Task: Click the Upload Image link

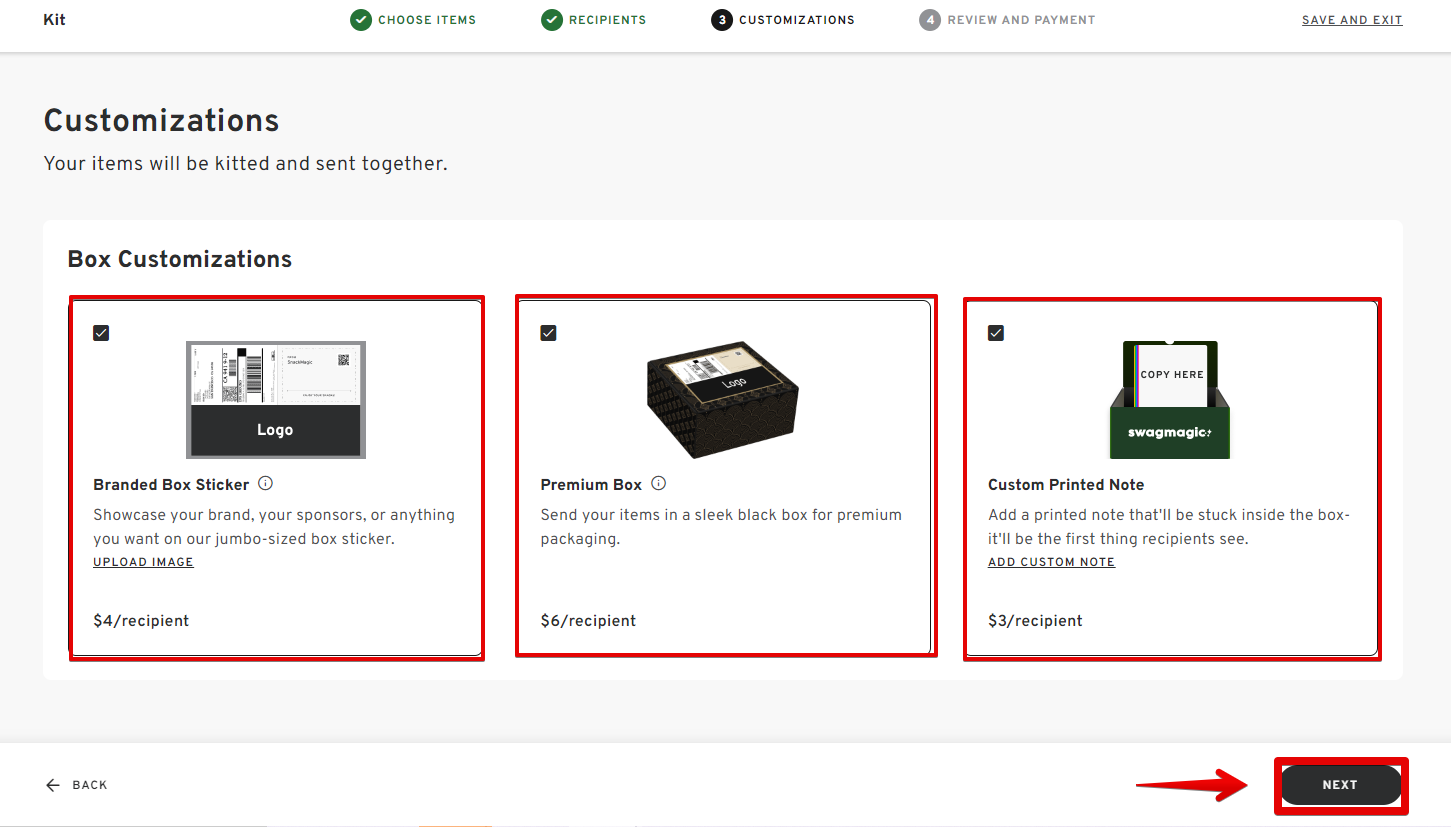Action: [x=143, y=562]
